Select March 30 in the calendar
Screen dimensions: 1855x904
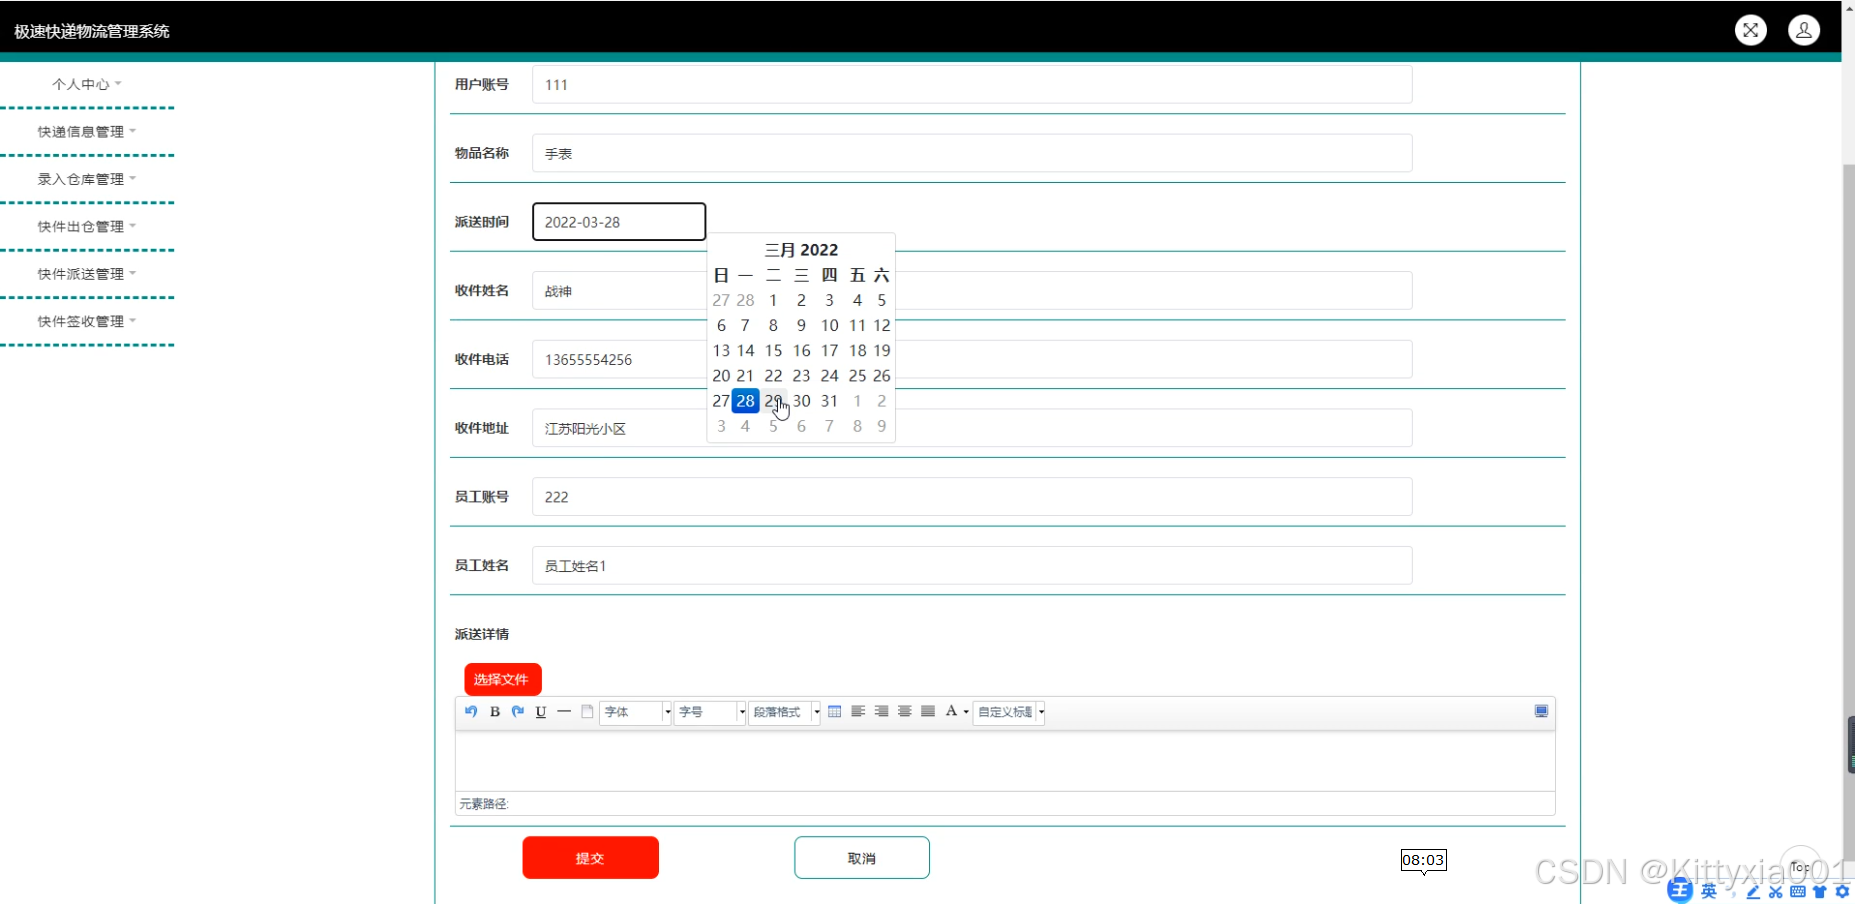pyautogui.click(x=801, y=401)
